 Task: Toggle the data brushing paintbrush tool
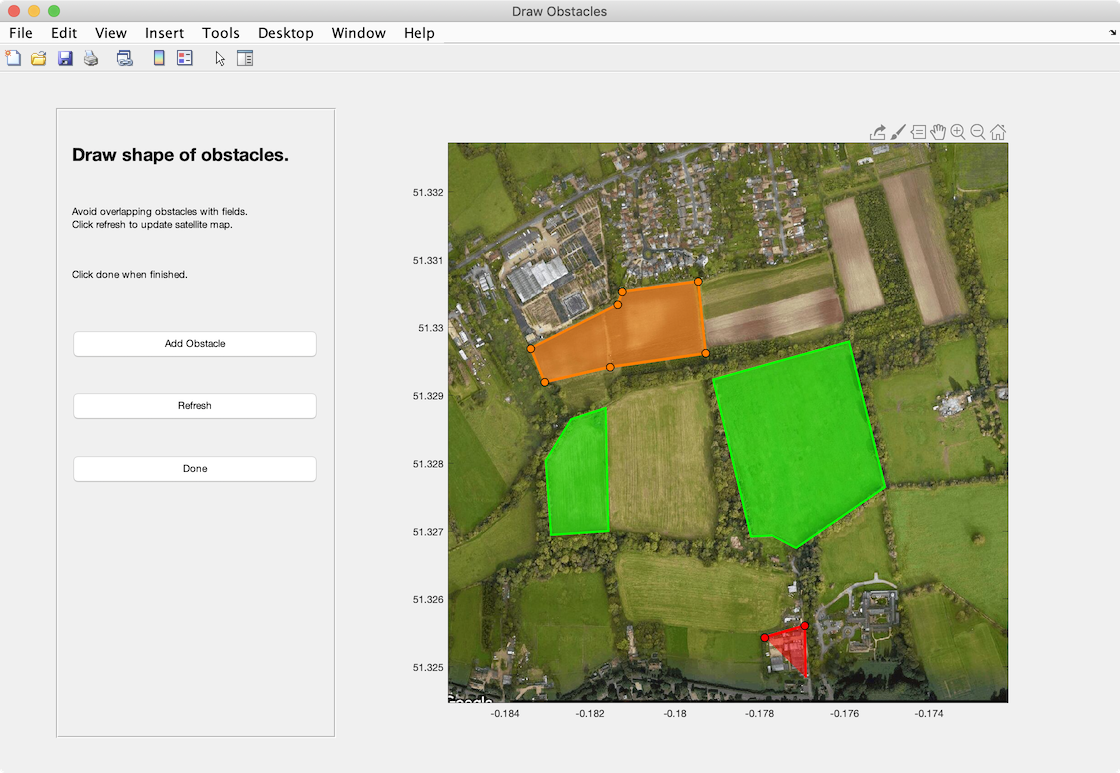click(x=898, y=132)
